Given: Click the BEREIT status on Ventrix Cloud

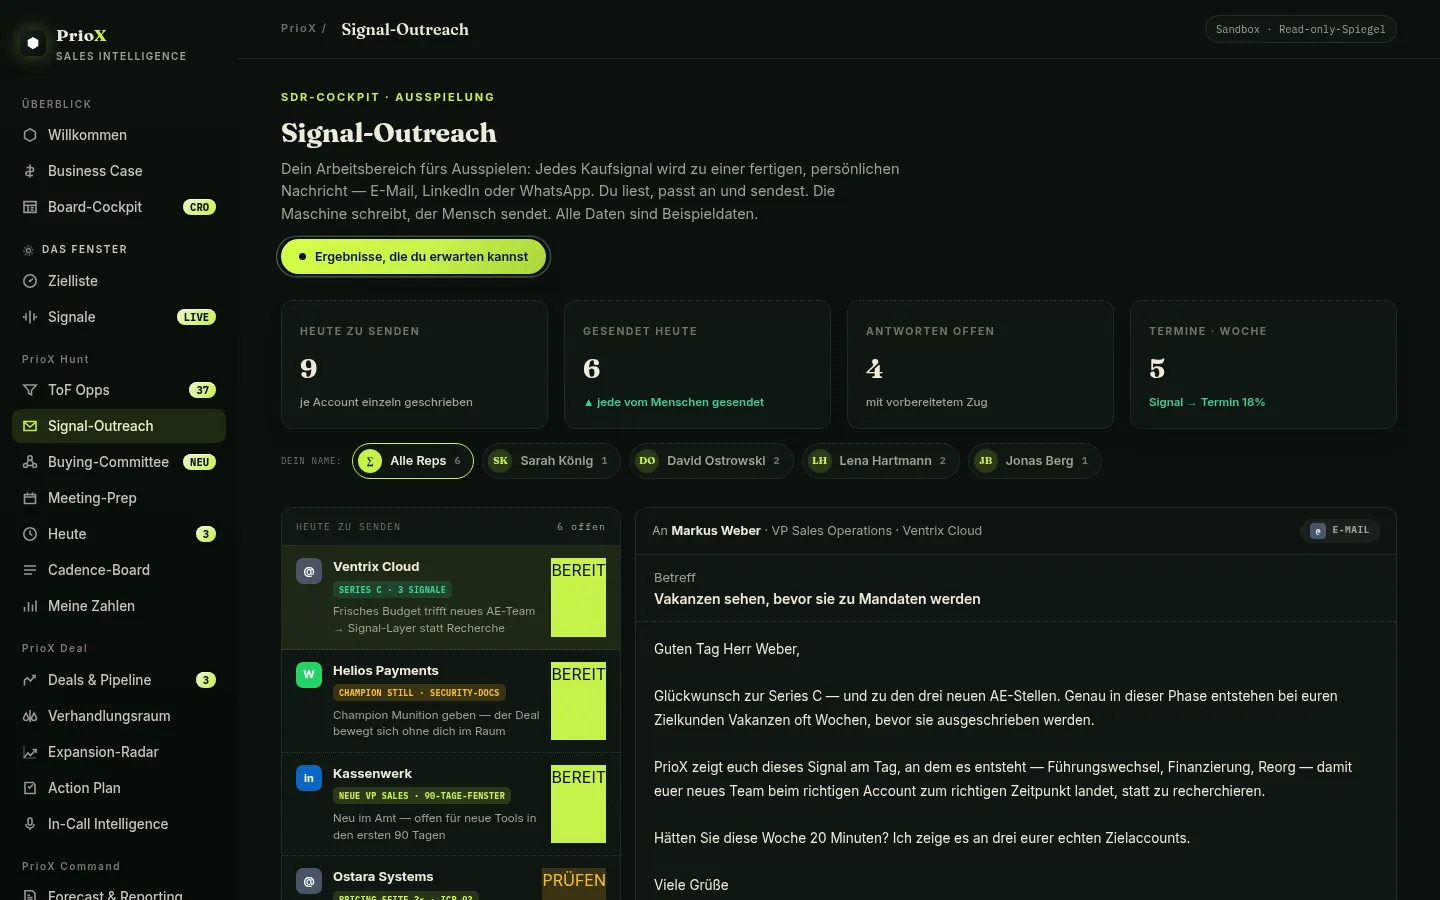Looking at the screenshot, I should [x=578, y=597].
